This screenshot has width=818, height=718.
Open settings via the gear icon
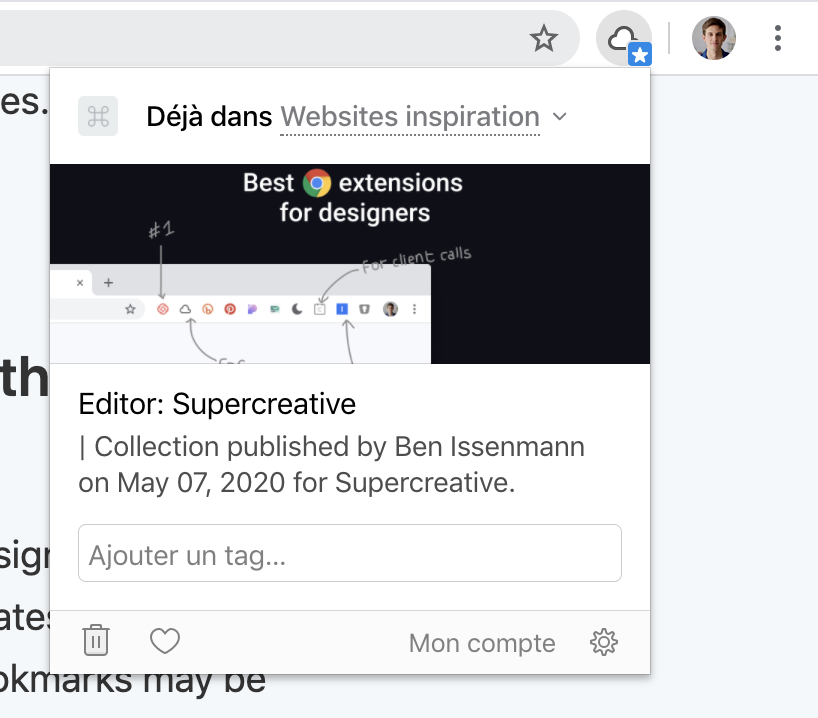604,642
